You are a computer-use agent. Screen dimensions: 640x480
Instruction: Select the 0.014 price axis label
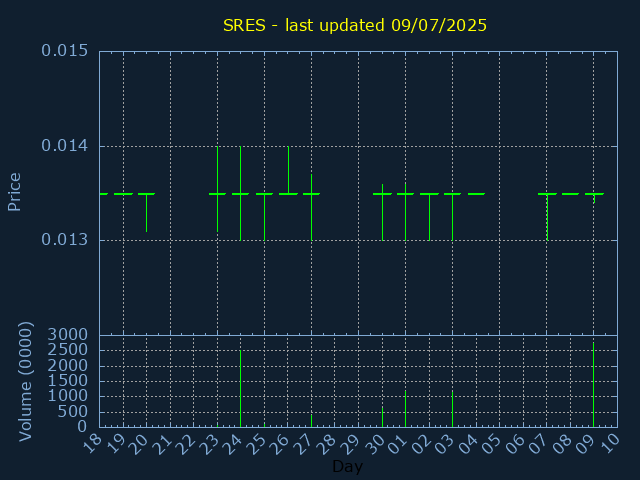(x=64, y=145)
